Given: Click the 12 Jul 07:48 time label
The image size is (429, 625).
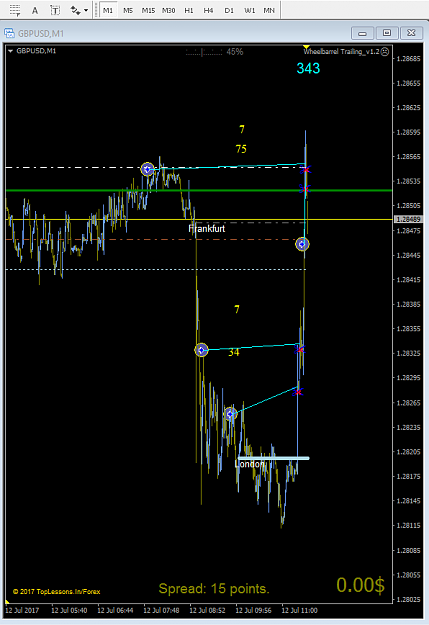Looking at the screenshot, I should pyautogui.click(x=161, y=611).
